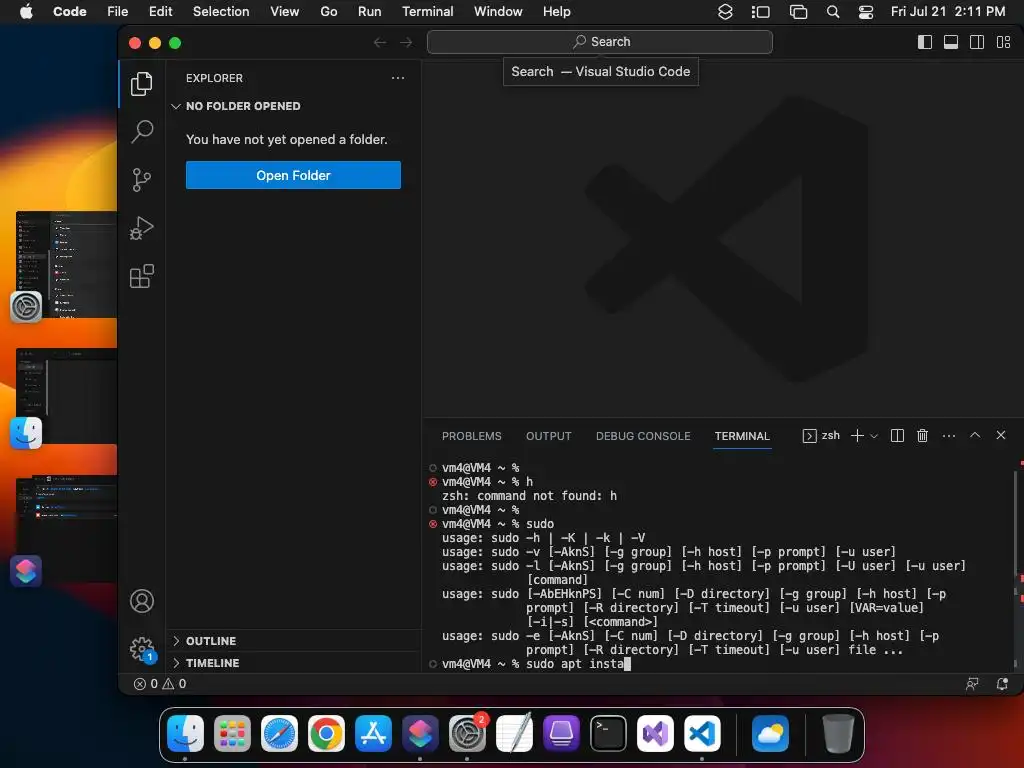Open Google Chrome from the Dock
This screenshot has width=1024, height=768.
tap(327, 733)
